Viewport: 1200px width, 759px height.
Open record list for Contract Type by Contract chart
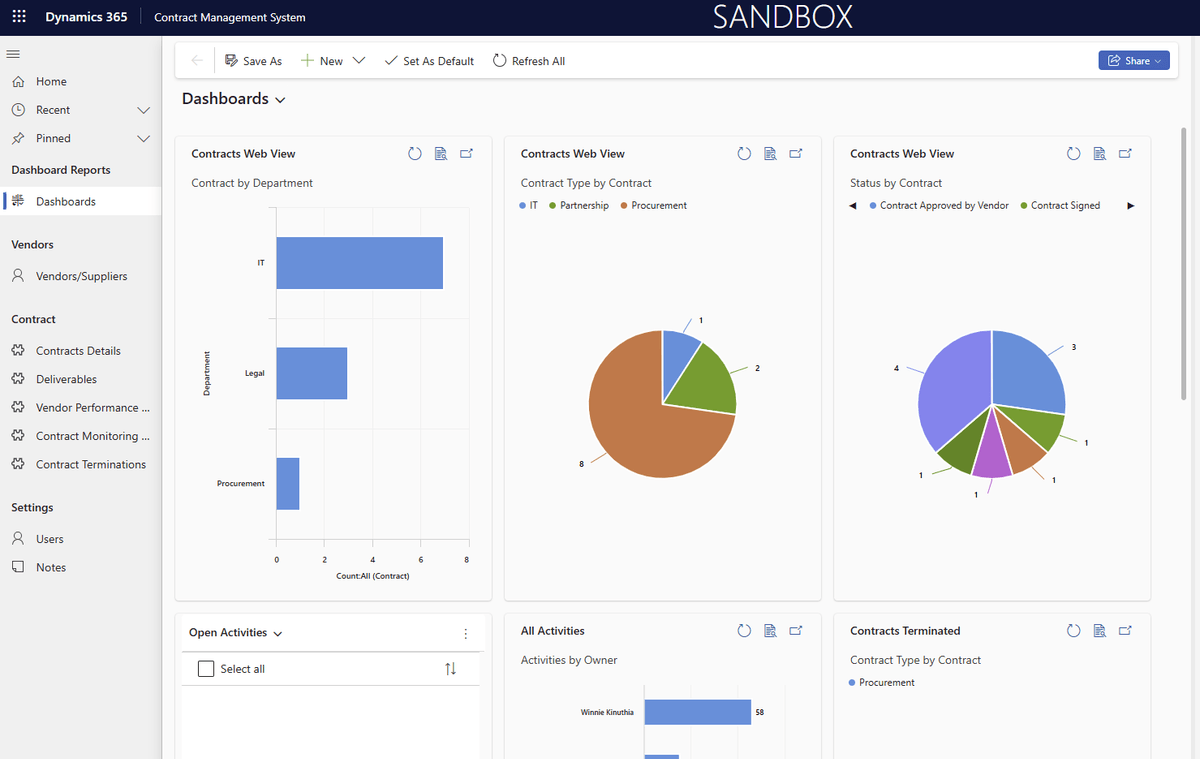[x=770, y=153]
